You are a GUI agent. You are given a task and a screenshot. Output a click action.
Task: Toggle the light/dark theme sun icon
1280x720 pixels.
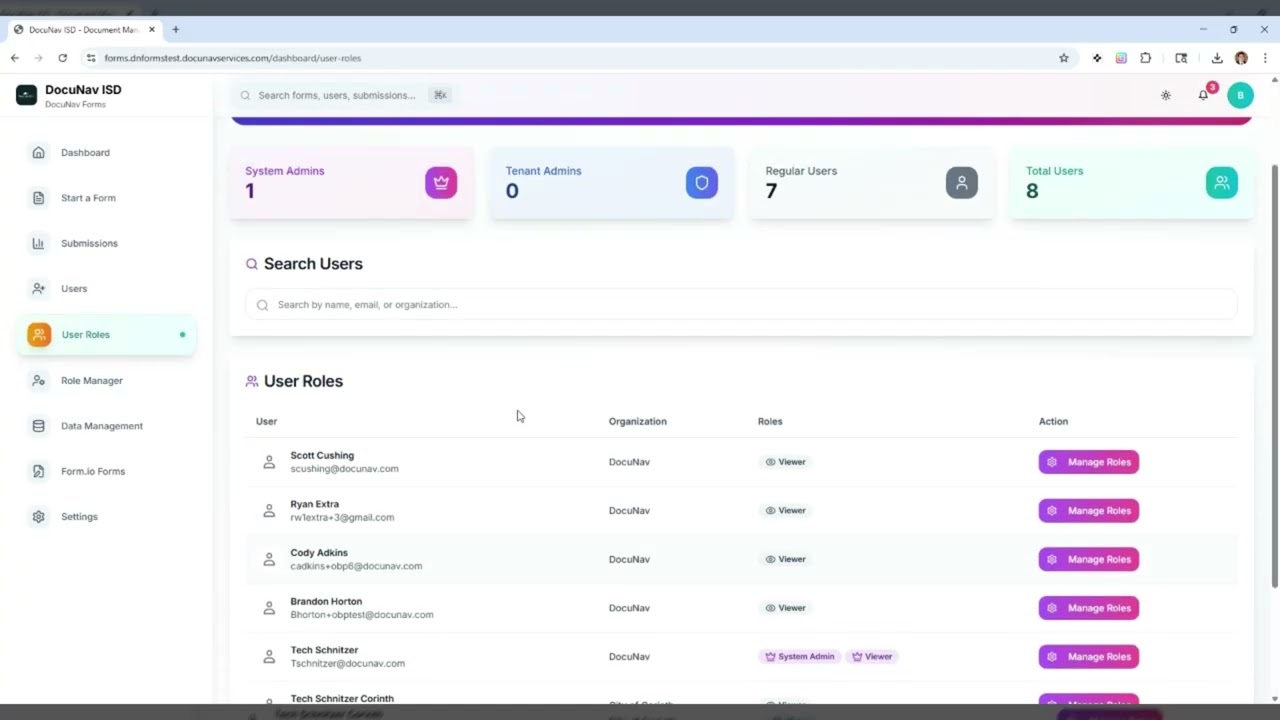click(1166, 95)
